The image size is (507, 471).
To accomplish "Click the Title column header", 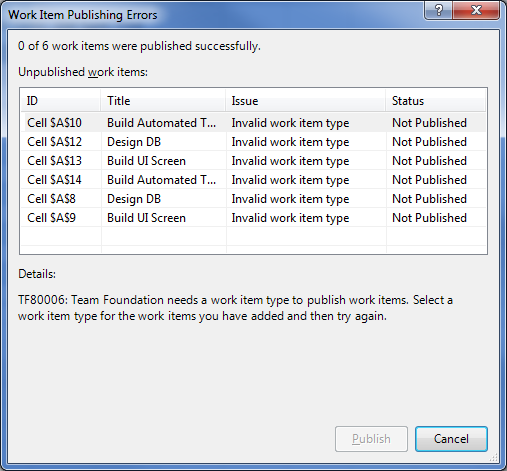I will click(163, 101).
